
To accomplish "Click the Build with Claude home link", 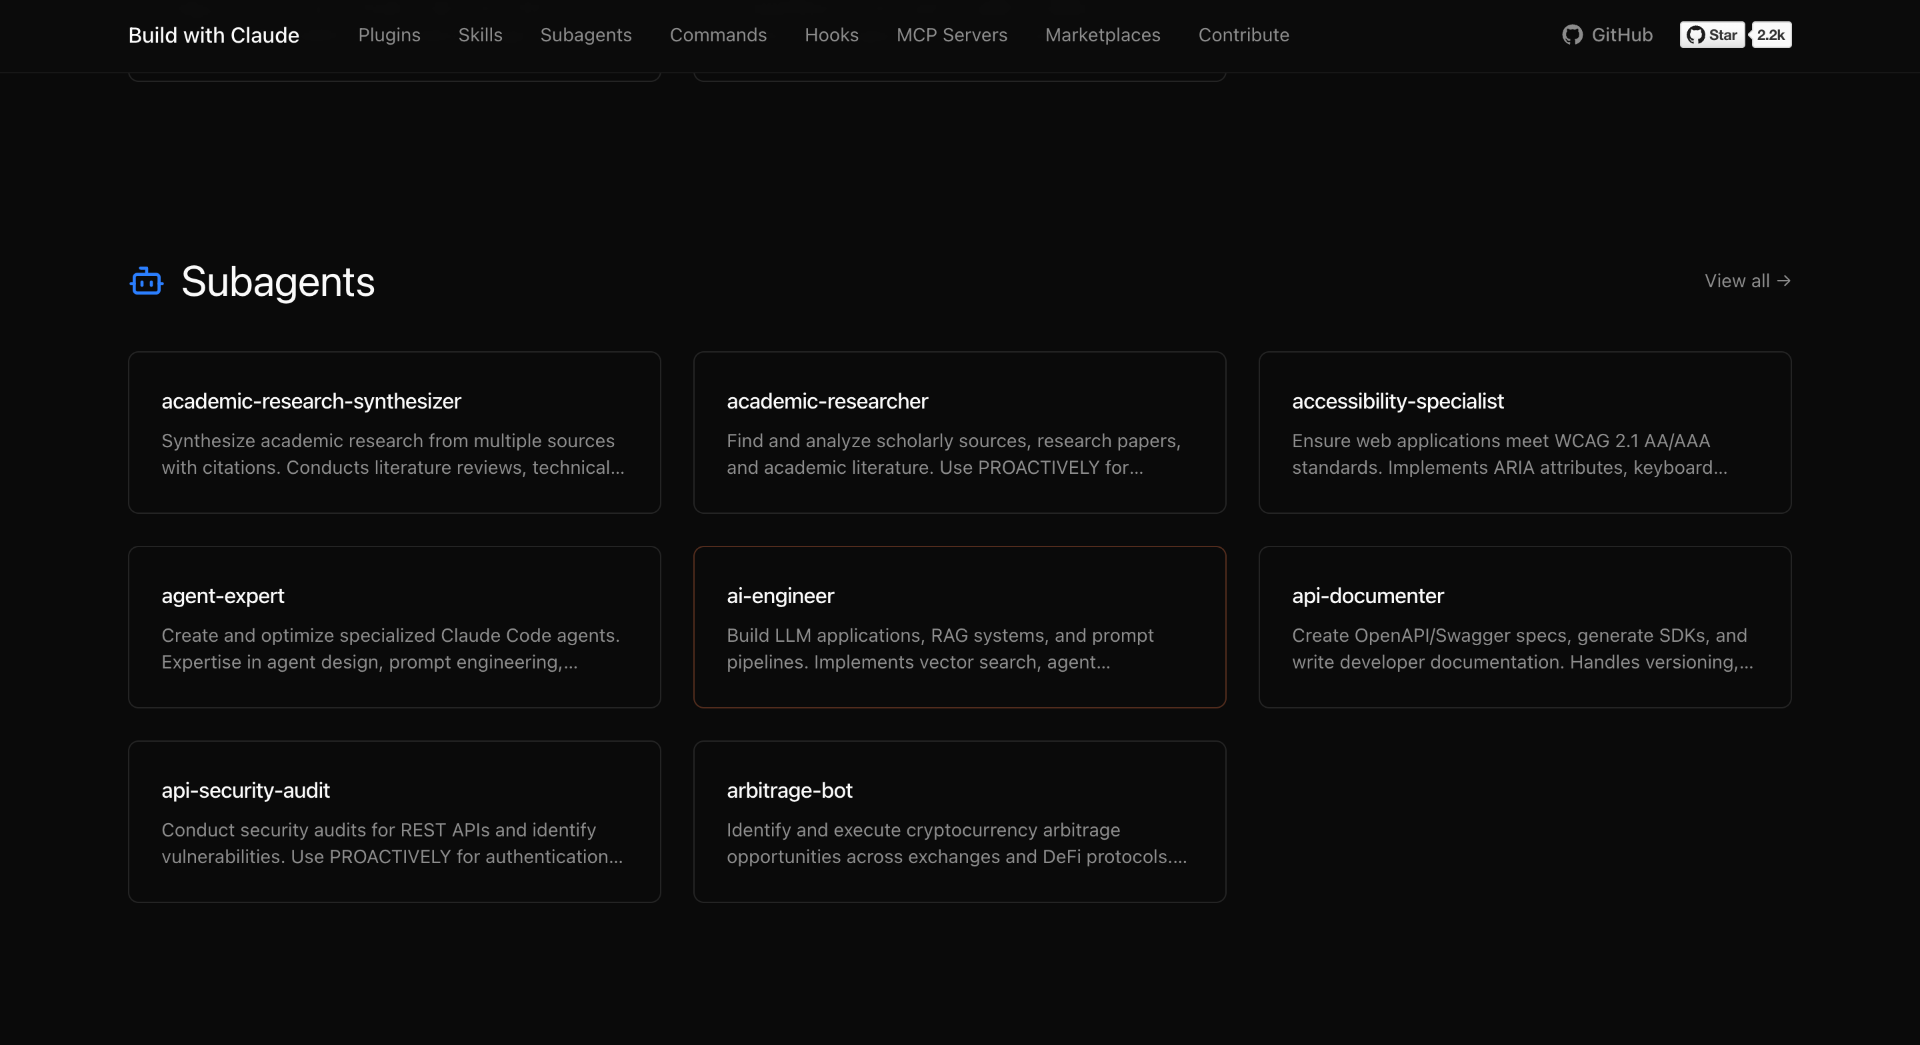I will pyautogui.click(x=213, y=35).
